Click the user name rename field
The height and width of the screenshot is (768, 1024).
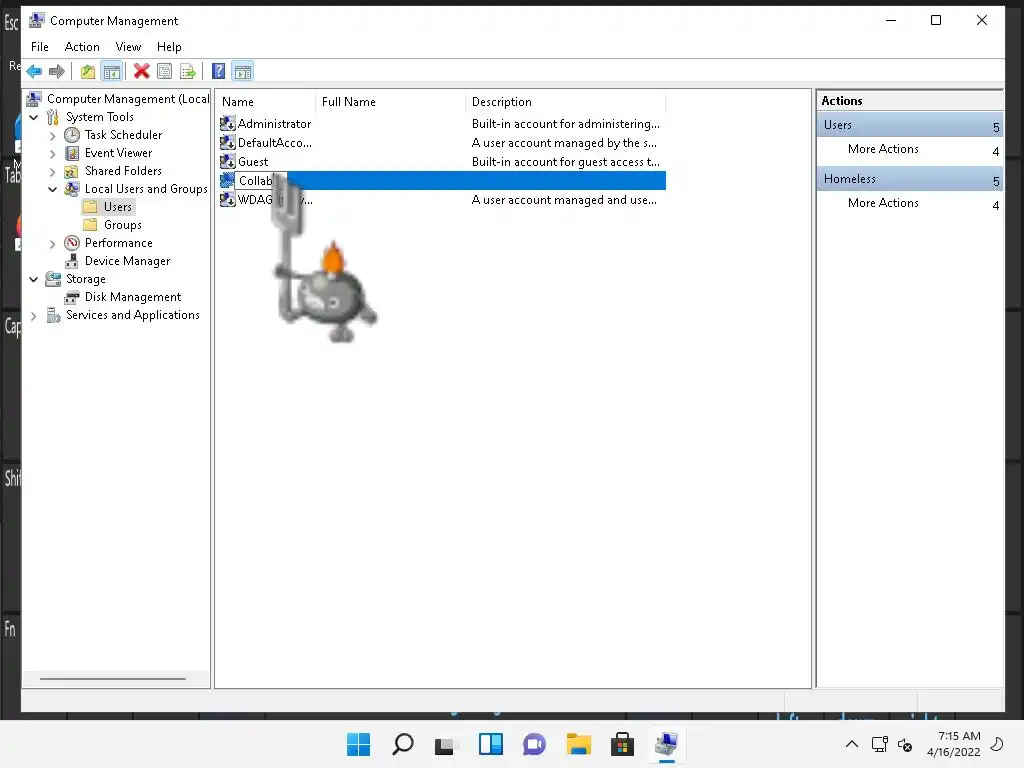pyautogui.click(x=260, y=181)
